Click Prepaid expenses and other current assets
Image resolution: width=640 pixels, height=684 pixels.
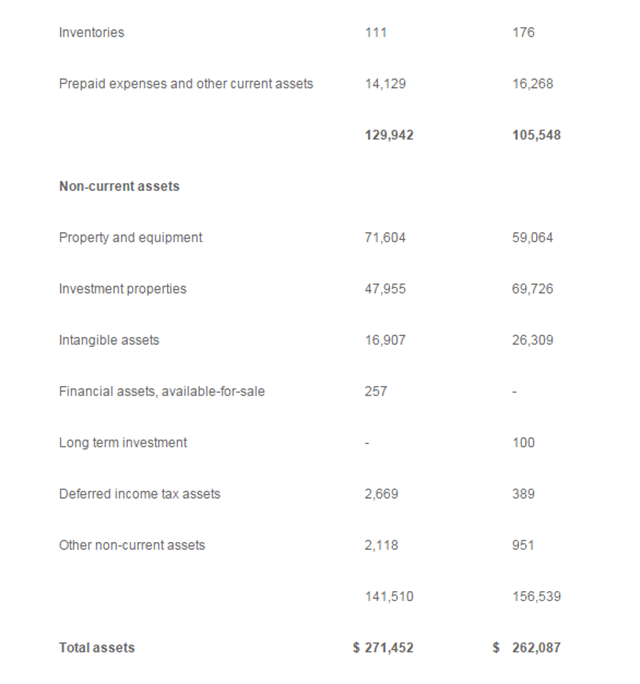[186, 84]
